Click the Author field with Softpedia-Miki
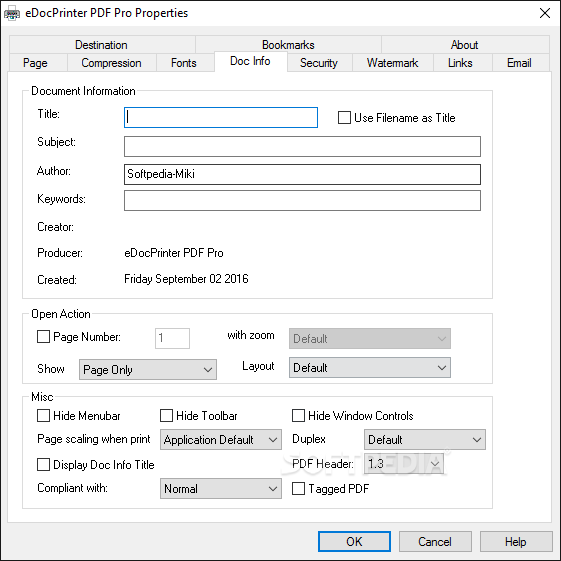The height and width of the screenshot is (561, 561). [x=302, y=174]
